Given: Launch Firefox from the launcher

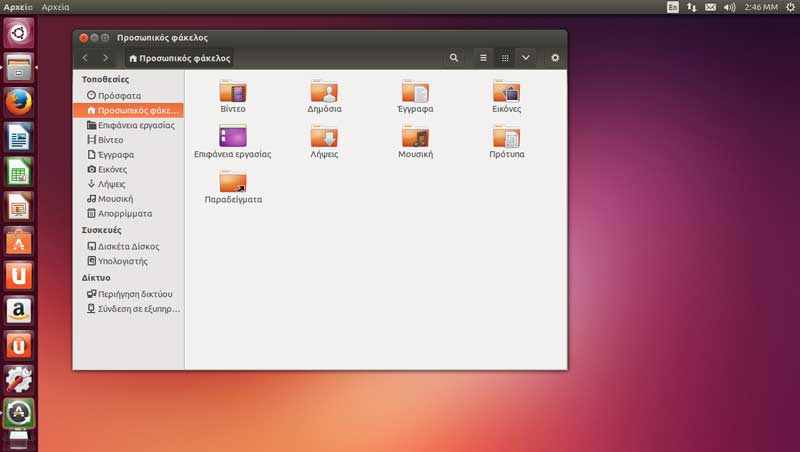Looking at the screenshot, I should 19,102.
